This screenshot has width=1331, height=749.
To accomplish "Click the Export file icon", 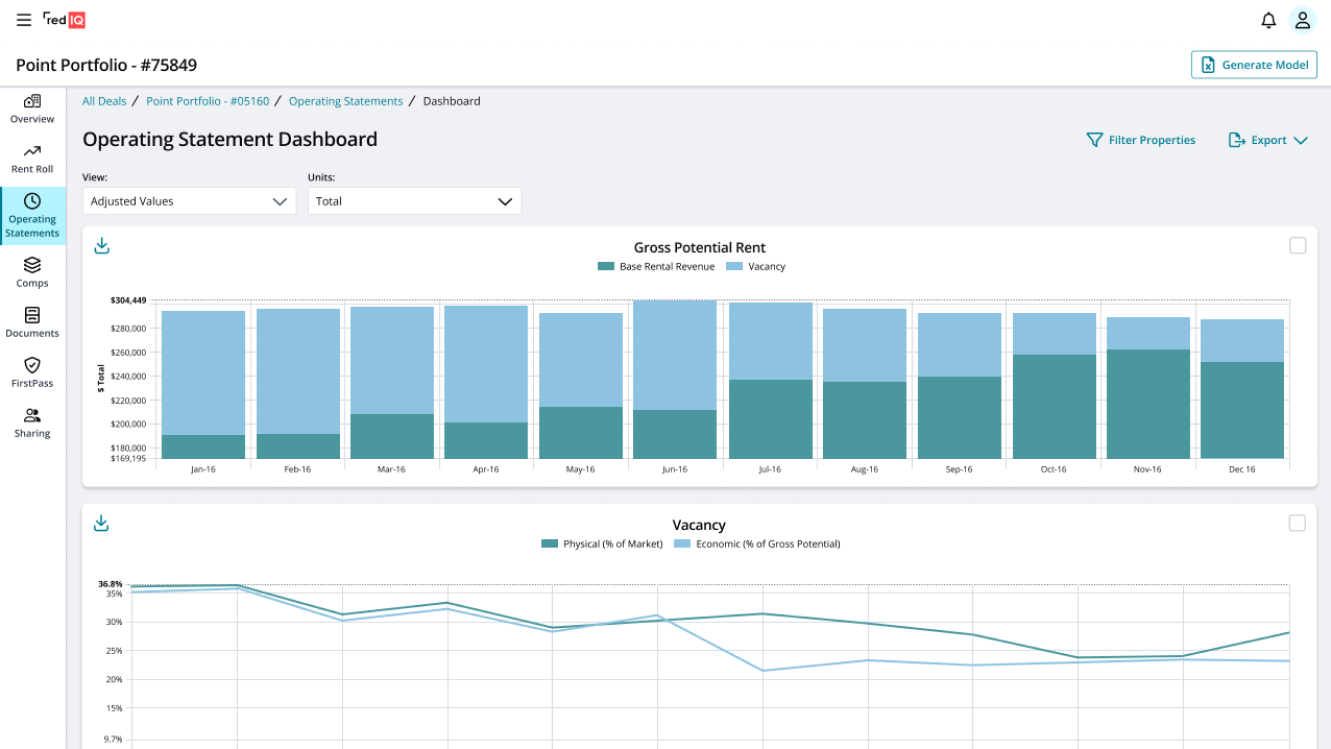I will point(1236,140).
